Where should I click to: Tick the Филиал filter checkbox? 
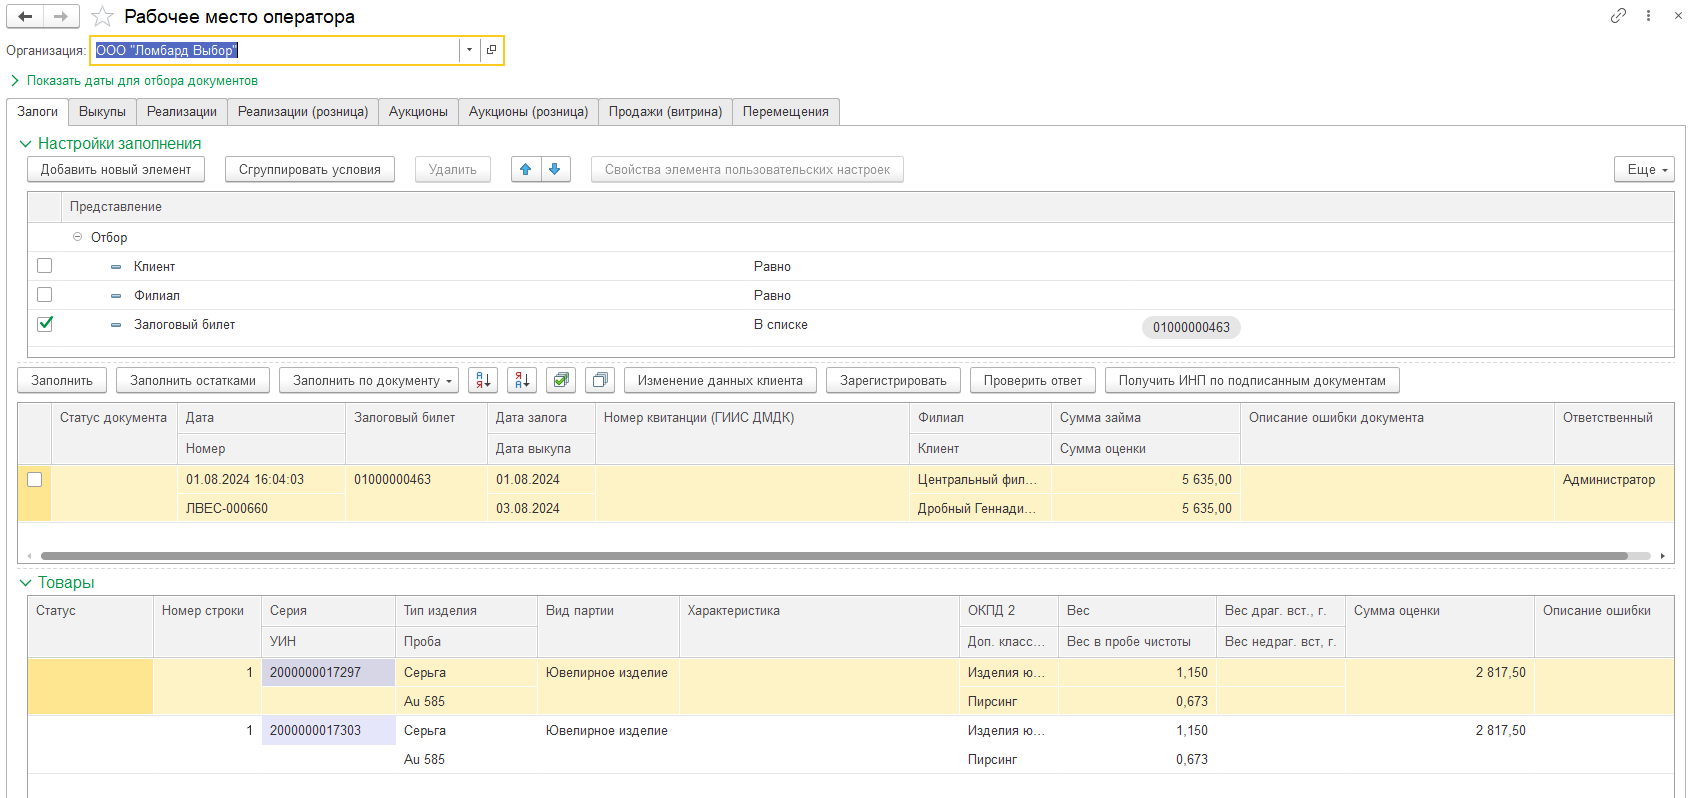[x=44, y=295]
